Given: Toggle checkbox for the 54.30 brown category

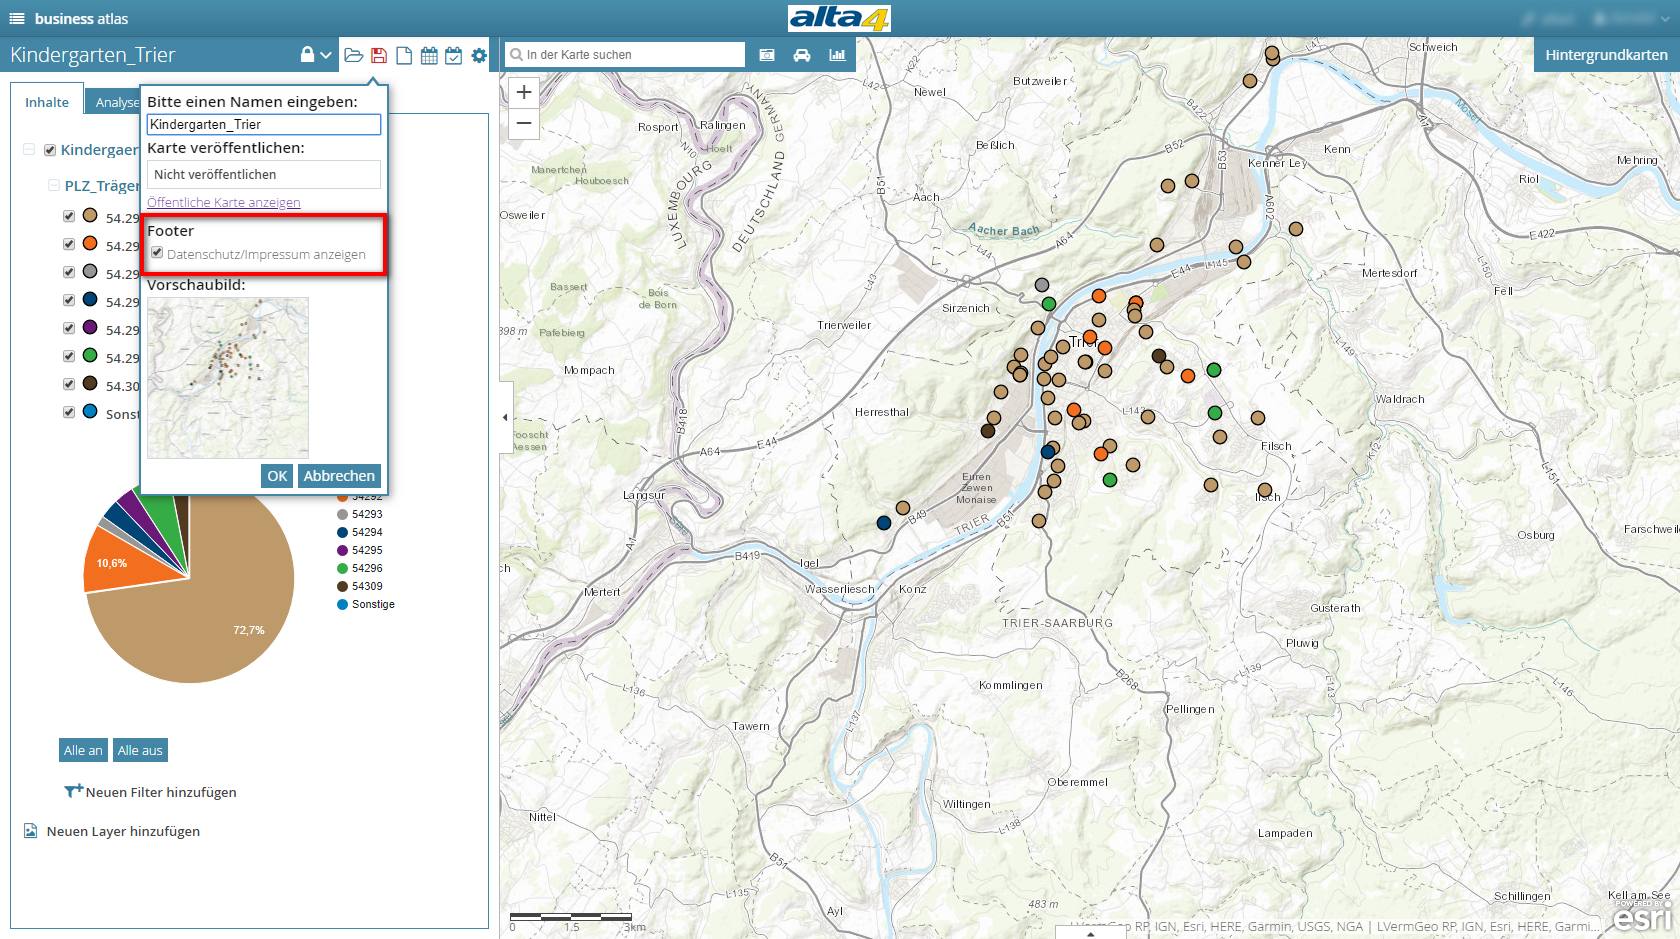Looking at the screenshot, I should pyautogui.click(x=69, y=384).
